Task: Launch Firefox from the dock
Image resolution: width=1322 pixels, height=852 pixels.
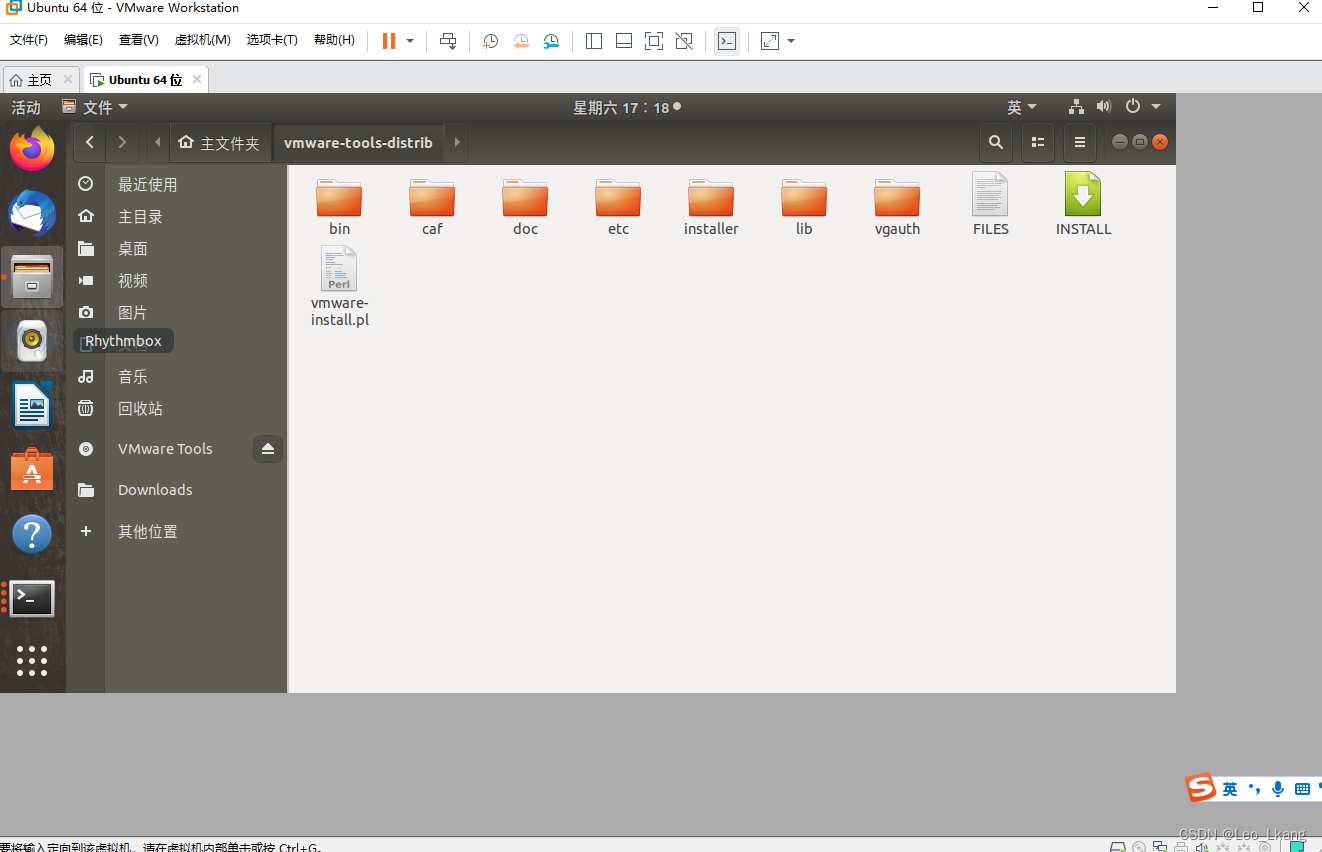Action: click(x=32, y=150)
